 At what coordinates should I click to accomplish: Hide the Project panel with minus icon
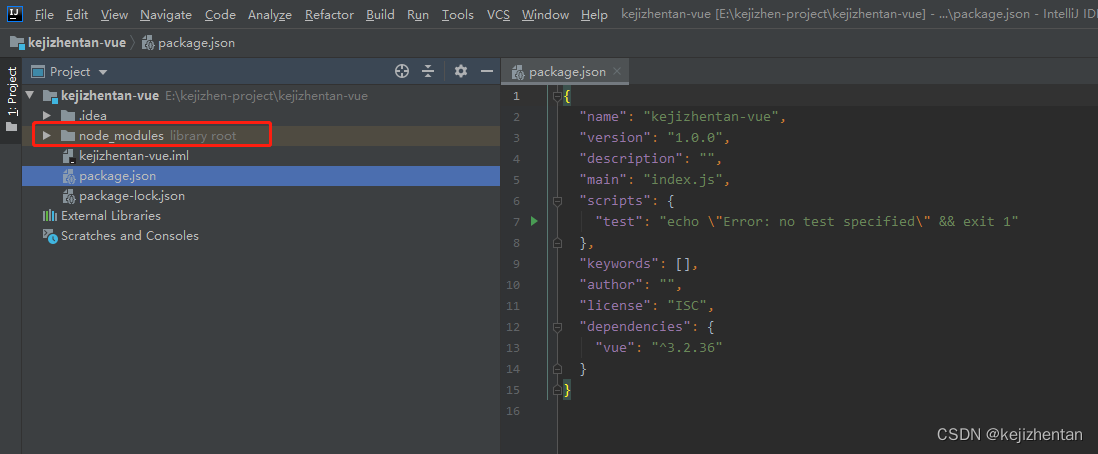click(487, 71)
